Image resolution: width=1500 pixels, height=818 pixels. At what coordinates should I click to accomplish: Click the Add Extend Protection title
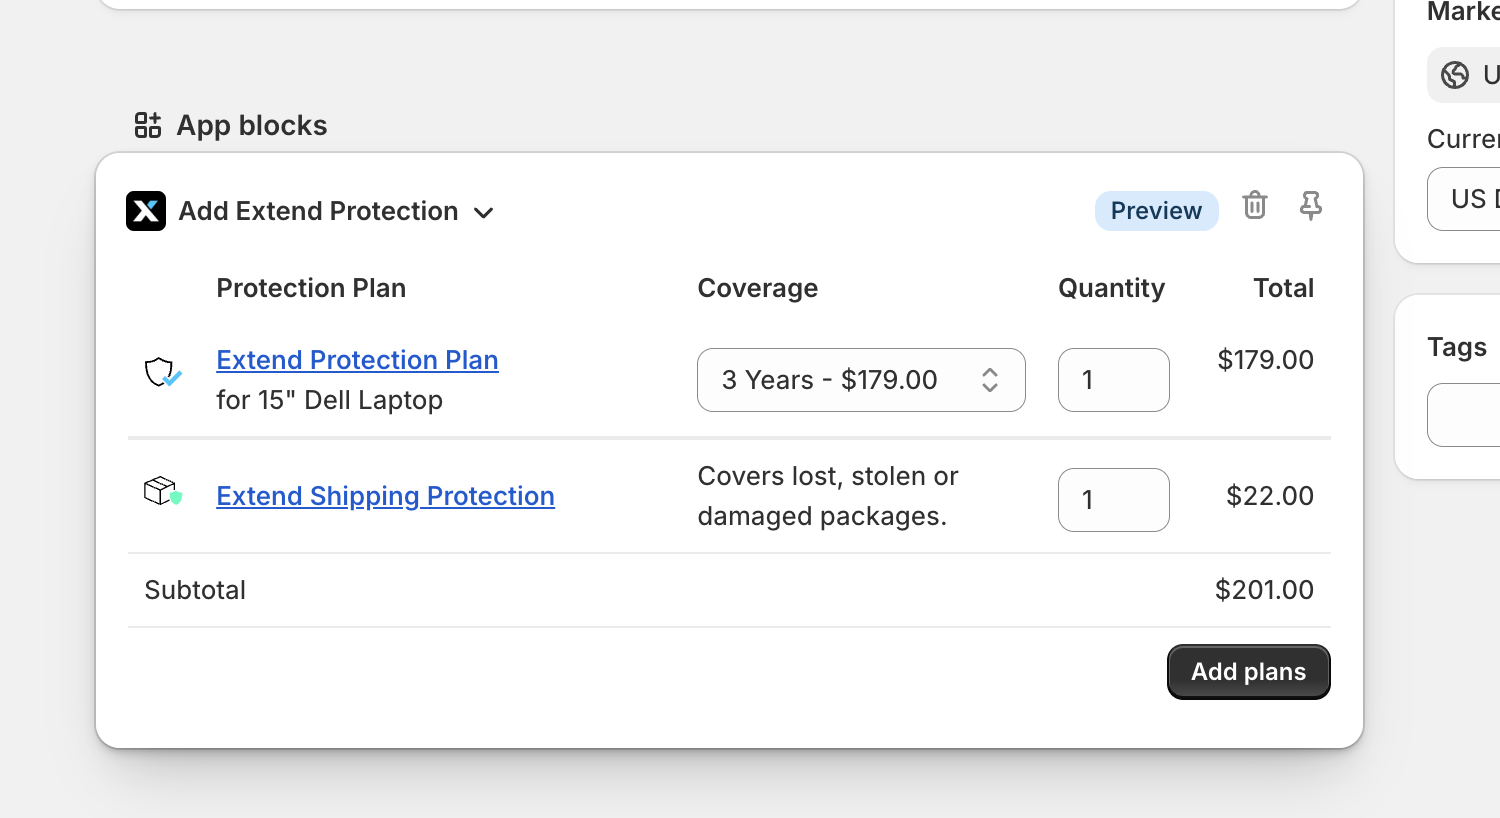[x=318, y=211]
